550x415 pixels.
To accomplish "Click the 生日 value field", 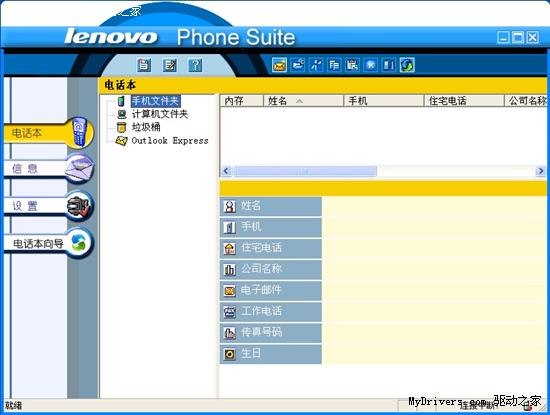I will (435, 354).
